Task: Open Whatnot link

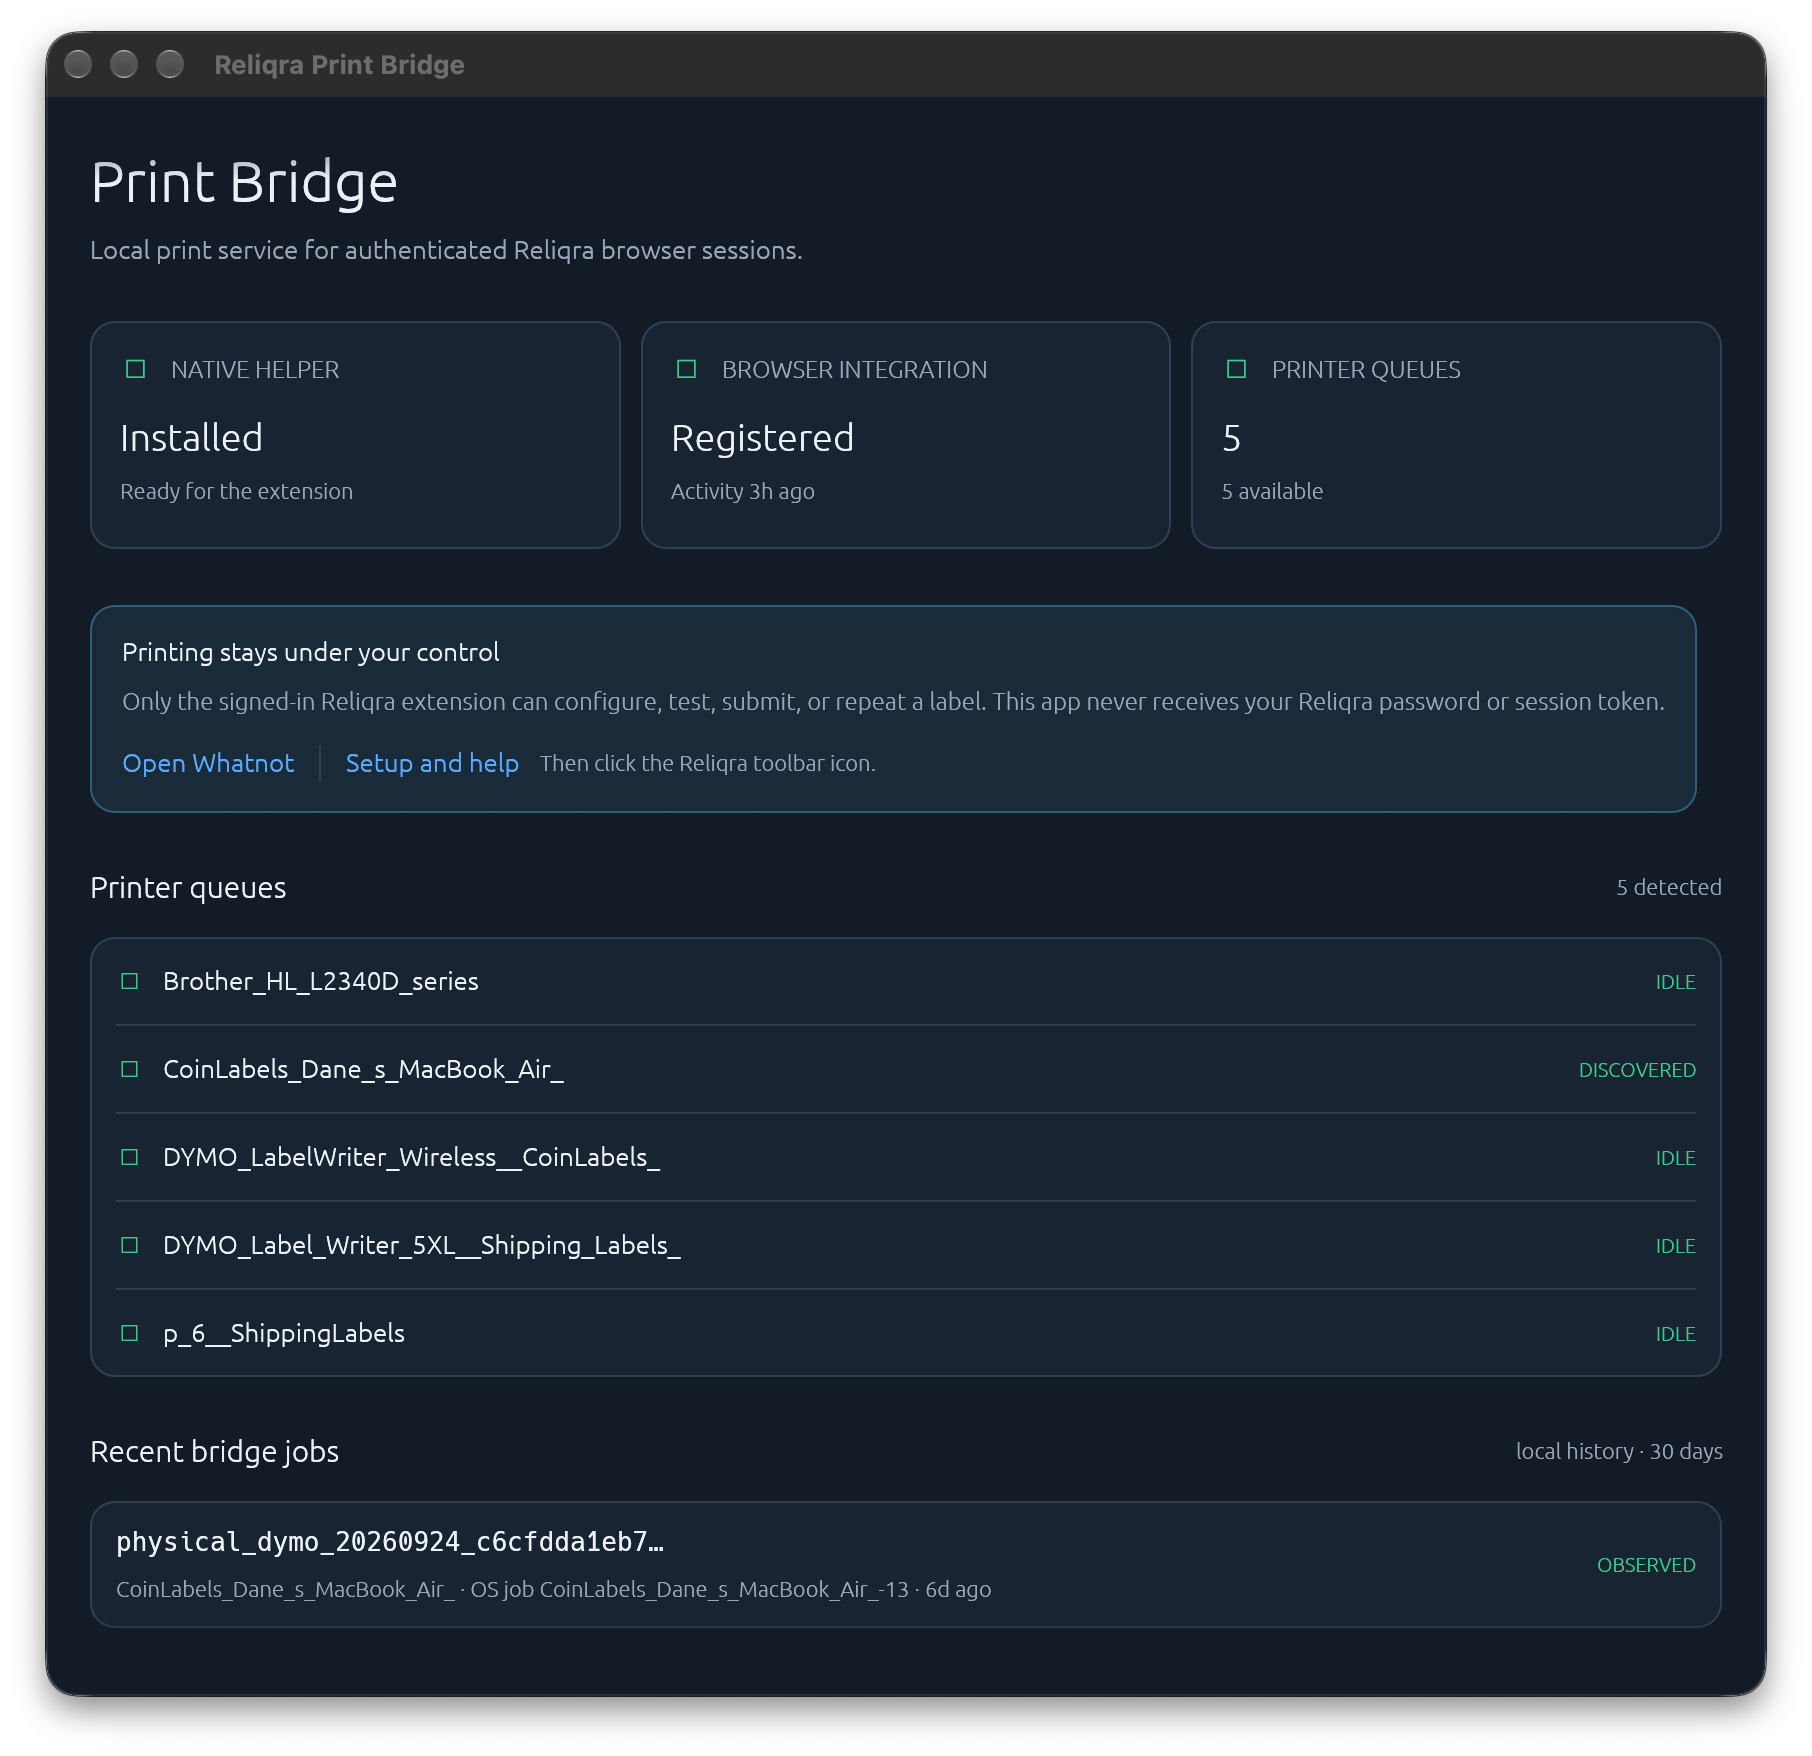Action: point(208,763)
